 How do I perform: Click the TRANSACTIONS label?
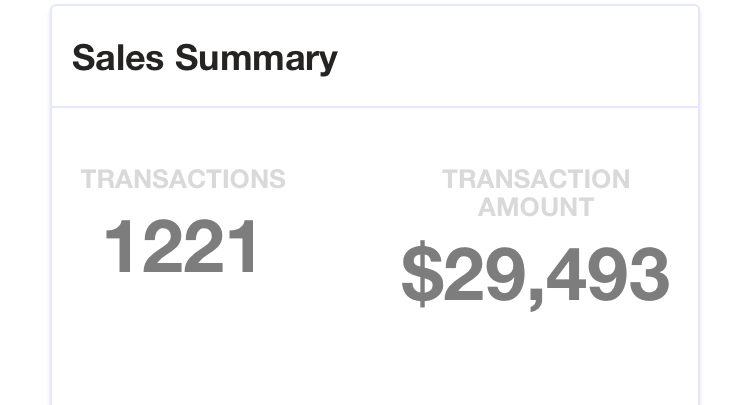[183, 180]
